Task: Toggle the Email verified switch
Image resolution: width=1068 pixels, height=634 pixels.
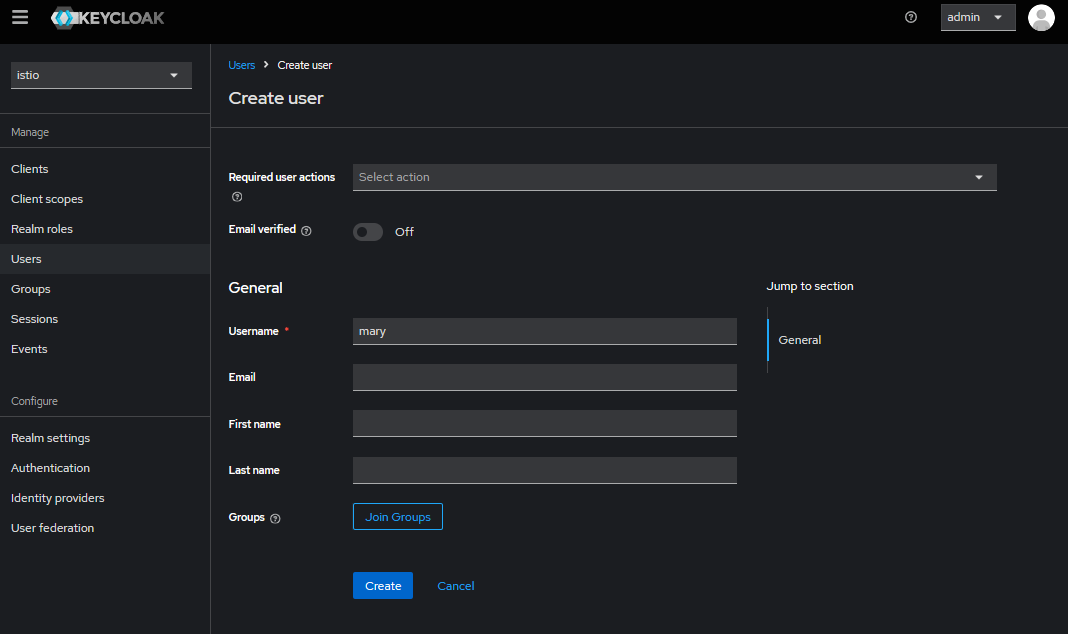Action: [368, 232]
